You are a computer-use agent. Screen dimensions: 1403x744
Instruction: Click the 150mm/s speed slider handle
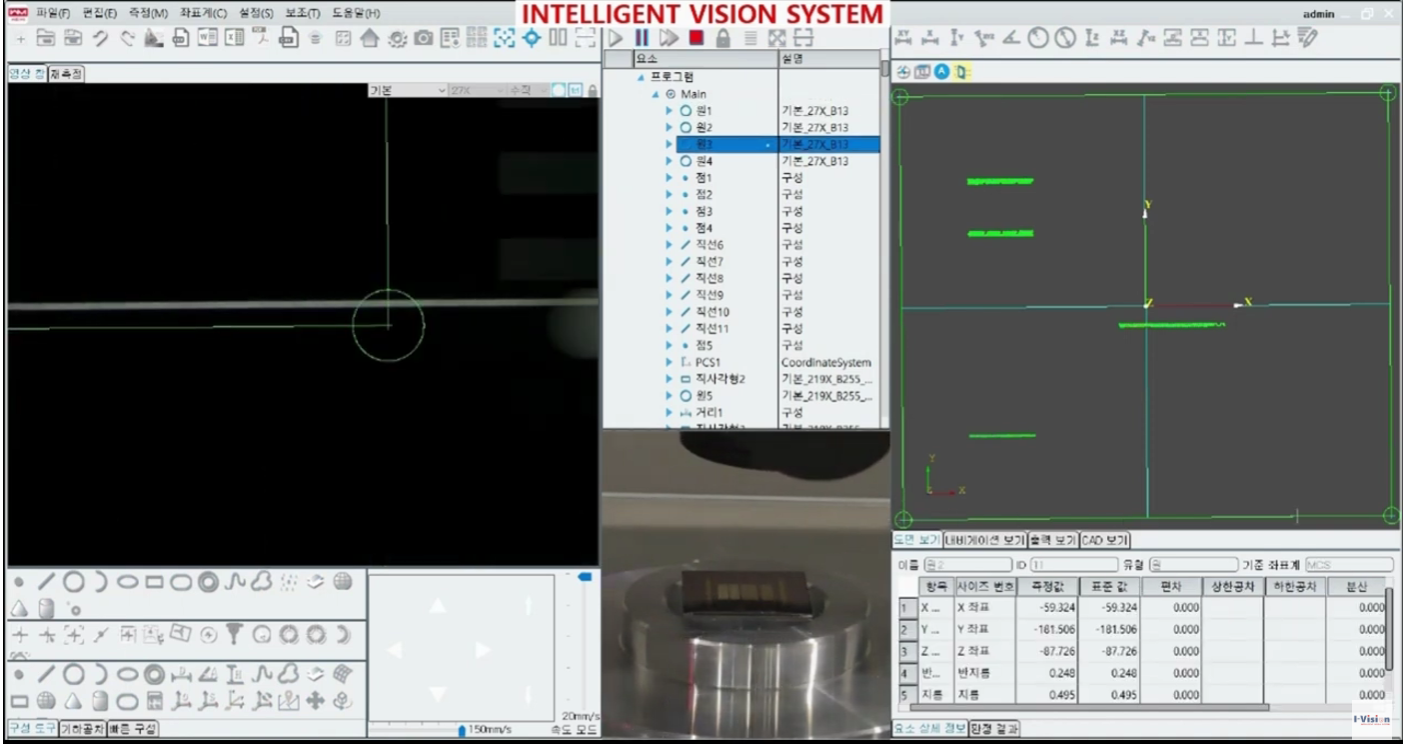[x=462, y=731]
